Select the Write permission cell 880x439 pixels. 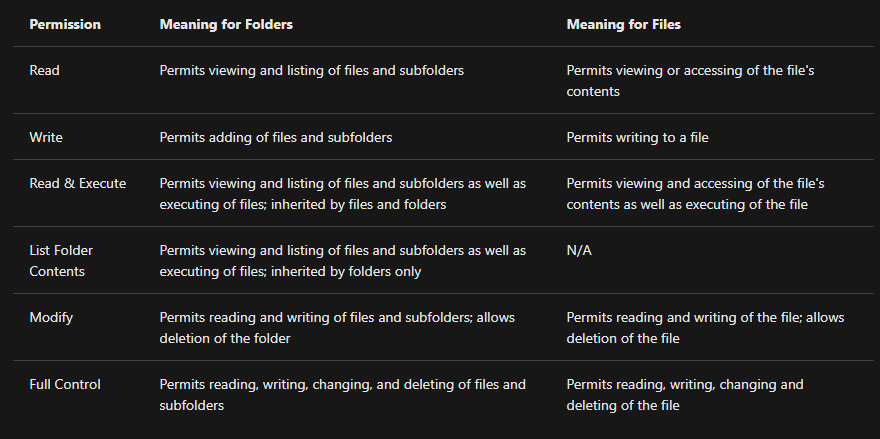point(46,137)
